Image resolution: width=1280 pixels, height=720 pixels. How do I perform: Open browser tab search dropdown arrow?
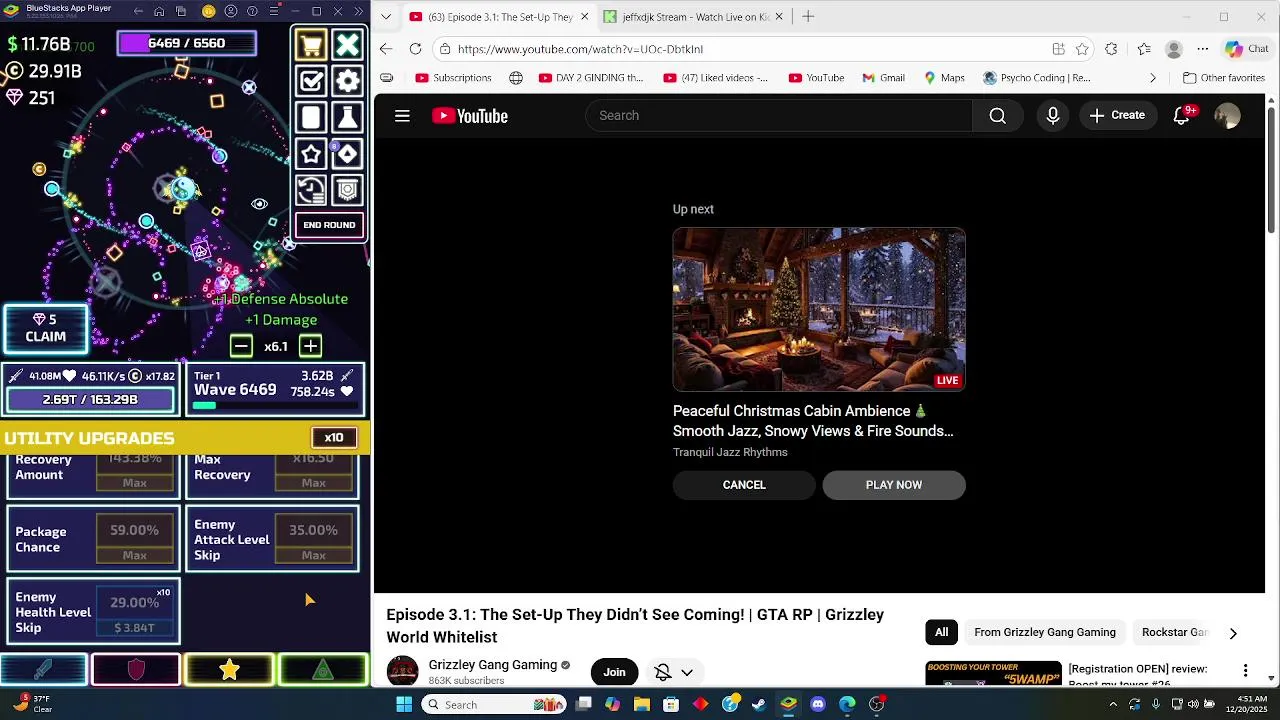click(386, 17)
